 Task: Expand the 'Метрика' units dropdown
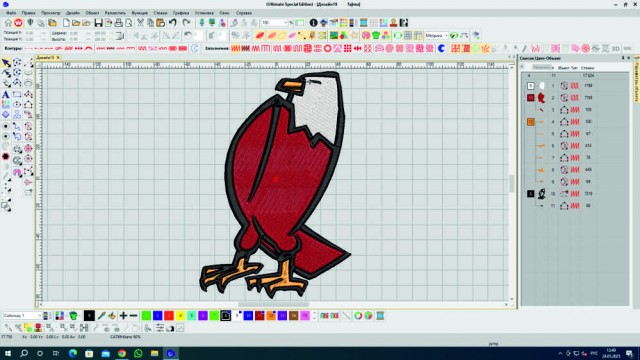click(x=436, y=36)
